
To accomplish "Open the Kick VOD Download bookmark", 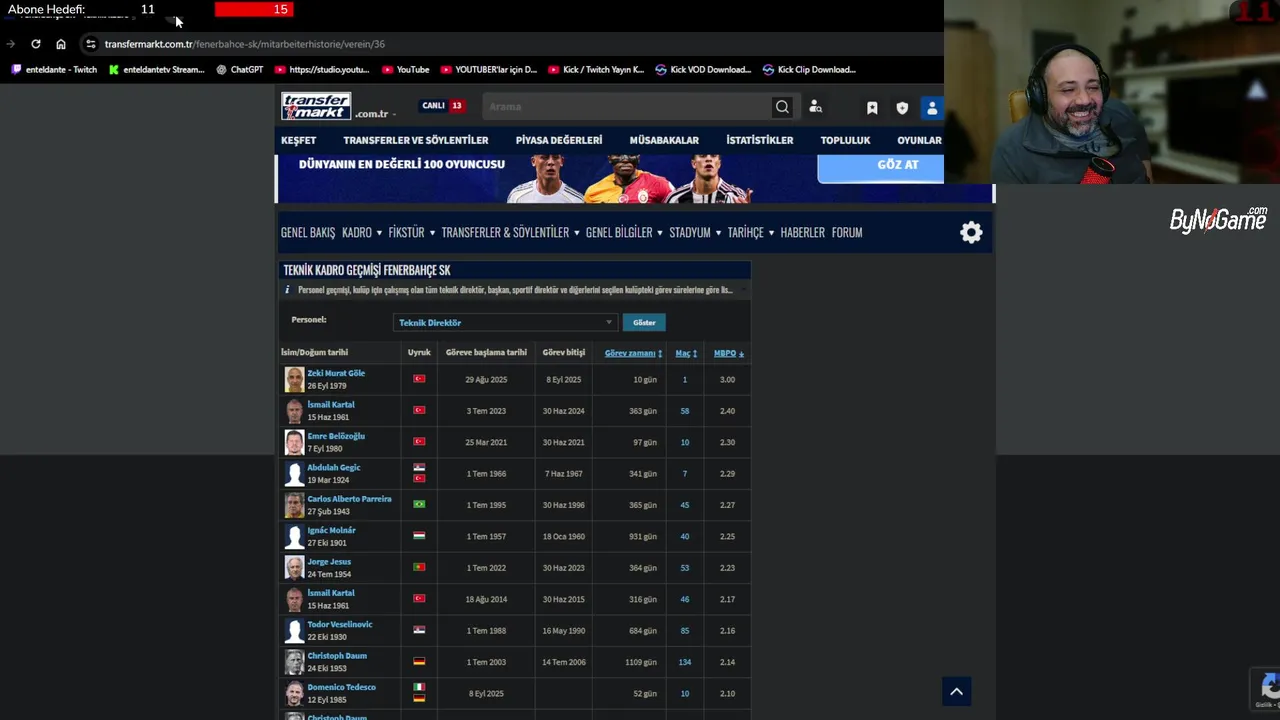I will pos(703,70).
